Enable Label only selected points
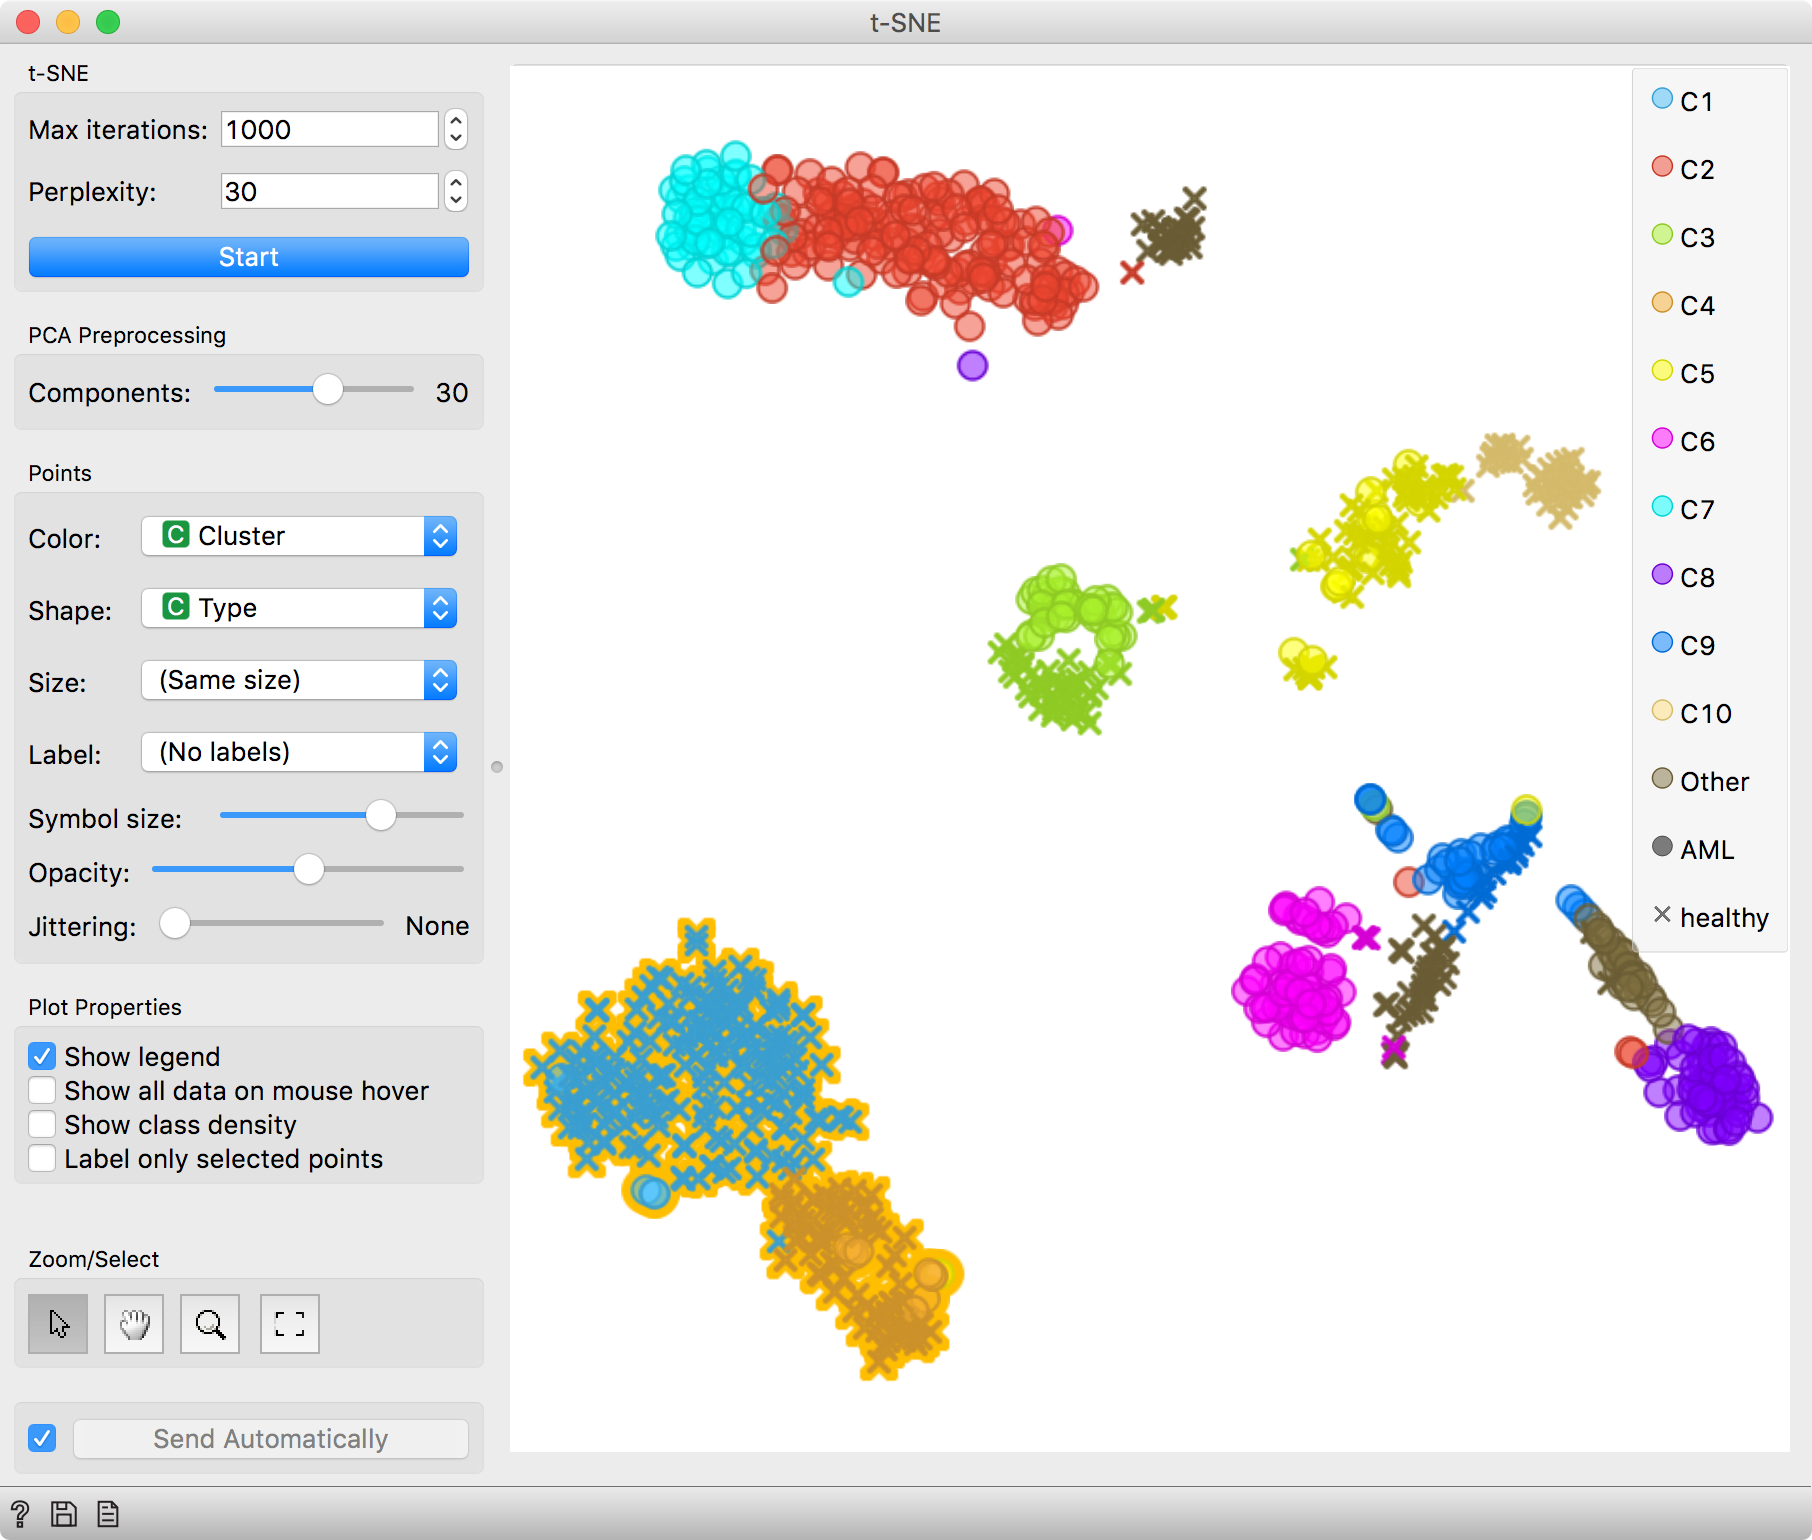The image size is (1812, 1540). point(42,1158)
